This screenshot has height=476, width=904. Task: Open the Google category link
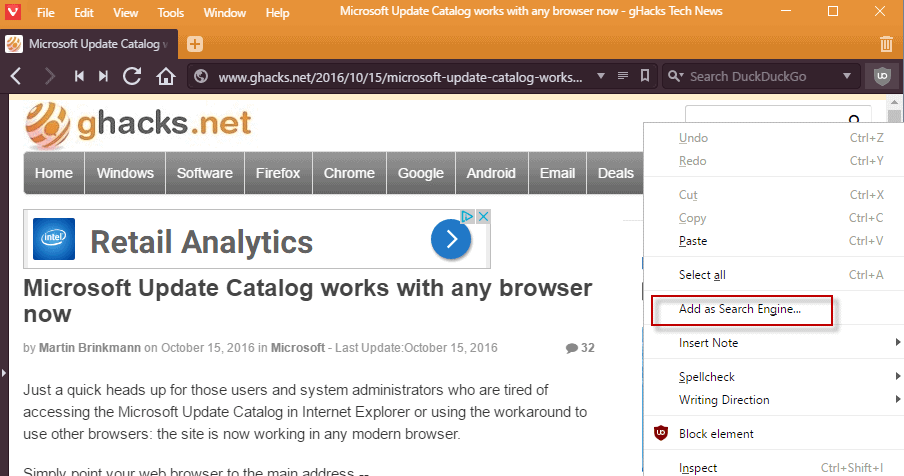(x=421, y=173)
